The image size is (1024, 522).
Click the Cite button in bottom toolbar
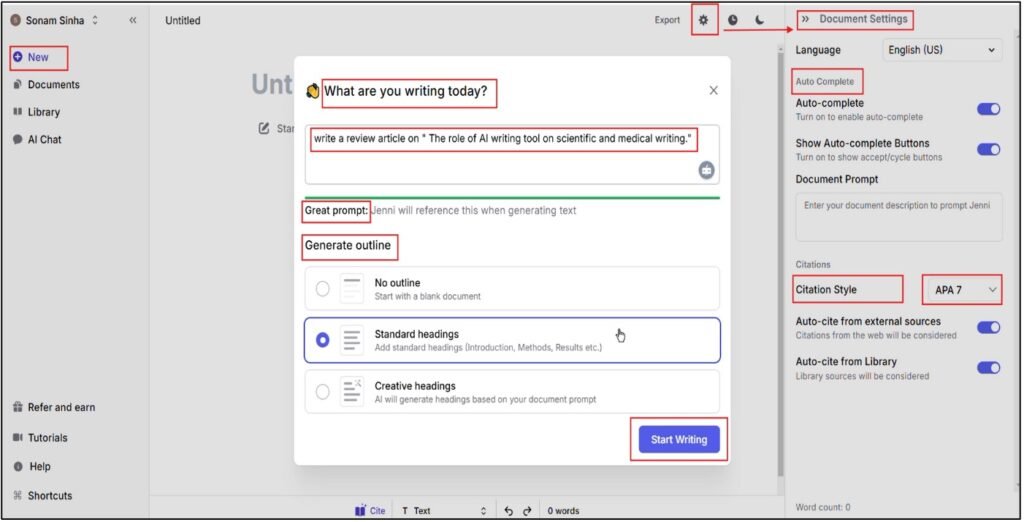(370, 510)
